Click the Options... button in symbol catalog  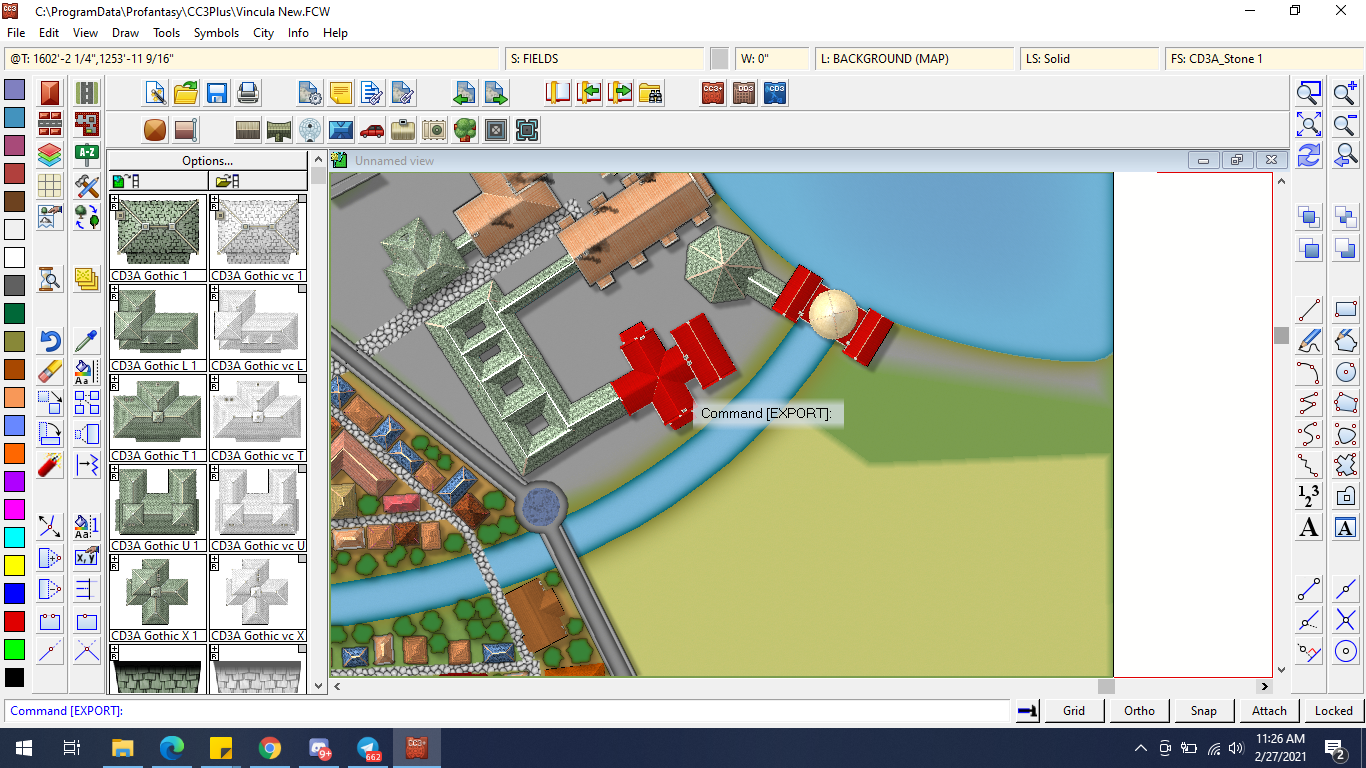click(208, 161)
